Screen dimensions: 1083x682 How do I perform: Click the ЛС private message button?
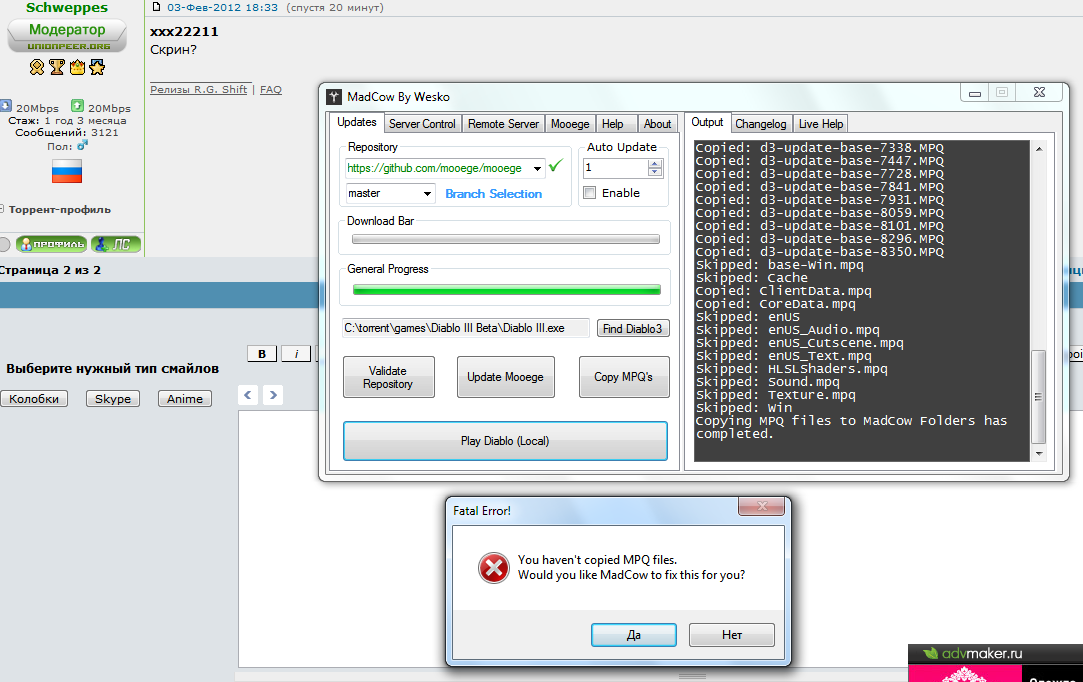pyautogui.click(x=116, y=244)
